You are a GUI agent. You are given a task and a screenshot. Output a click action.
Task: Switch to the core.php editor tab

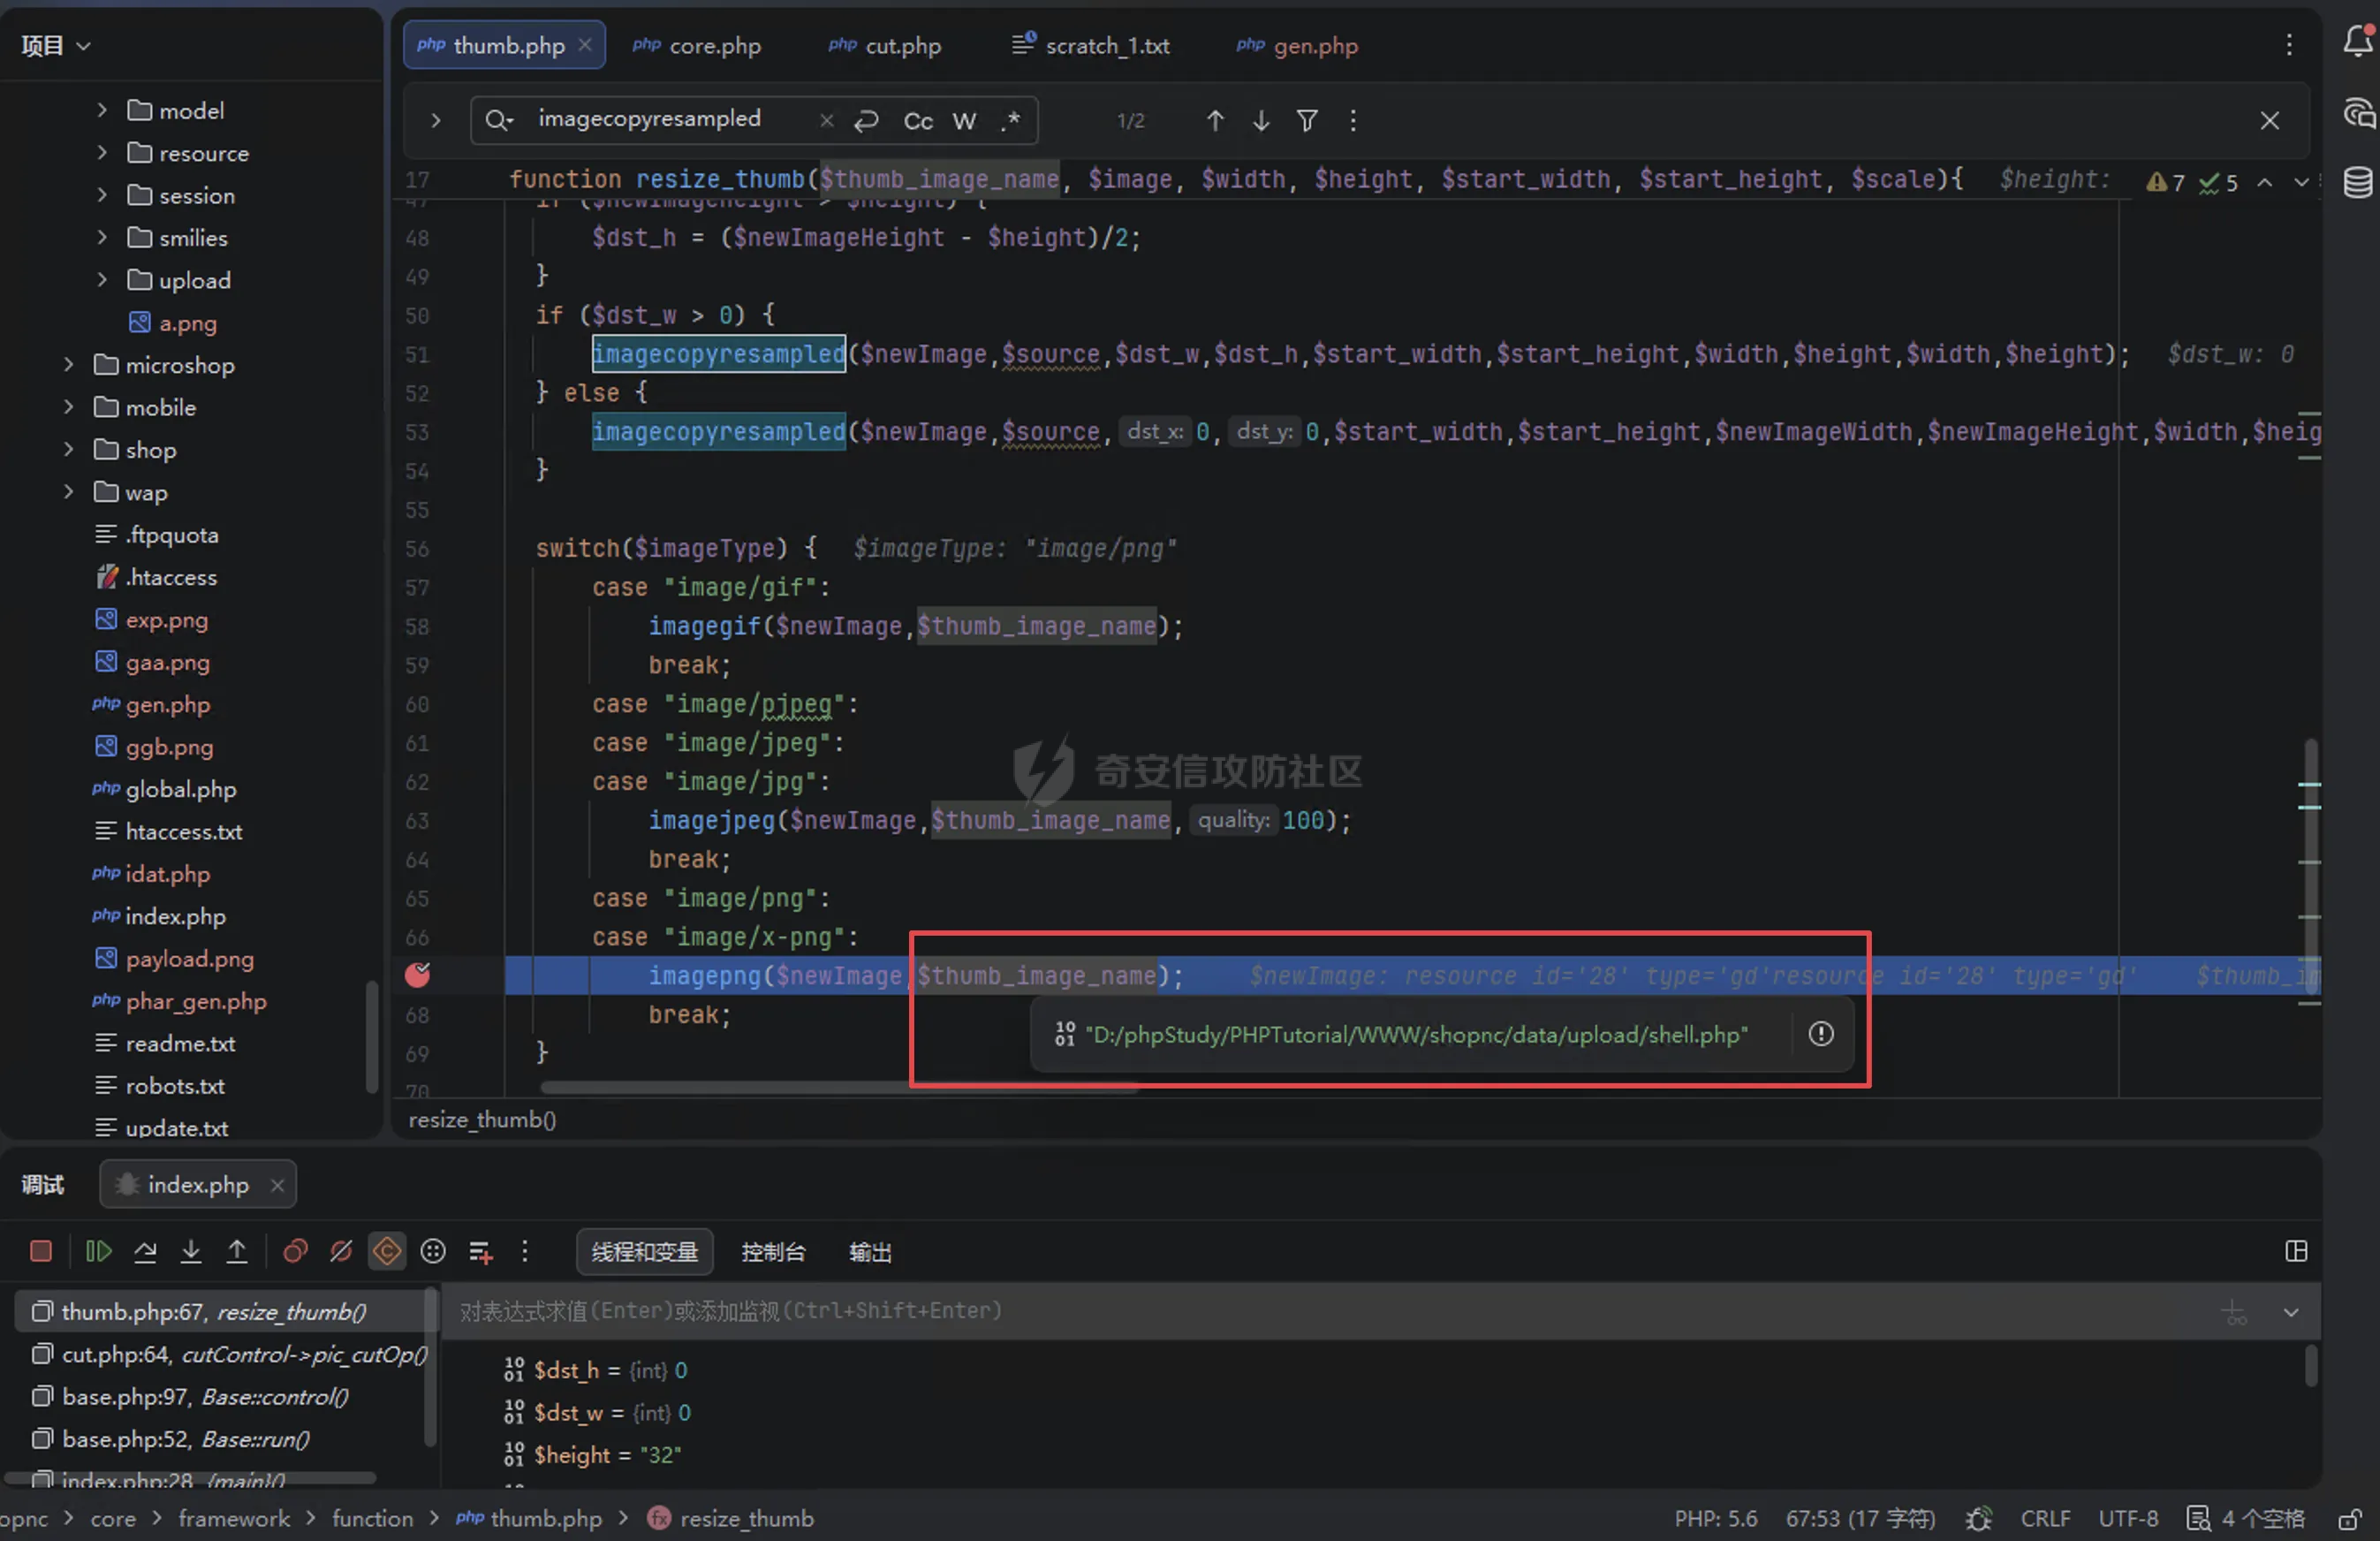(698, 45)
